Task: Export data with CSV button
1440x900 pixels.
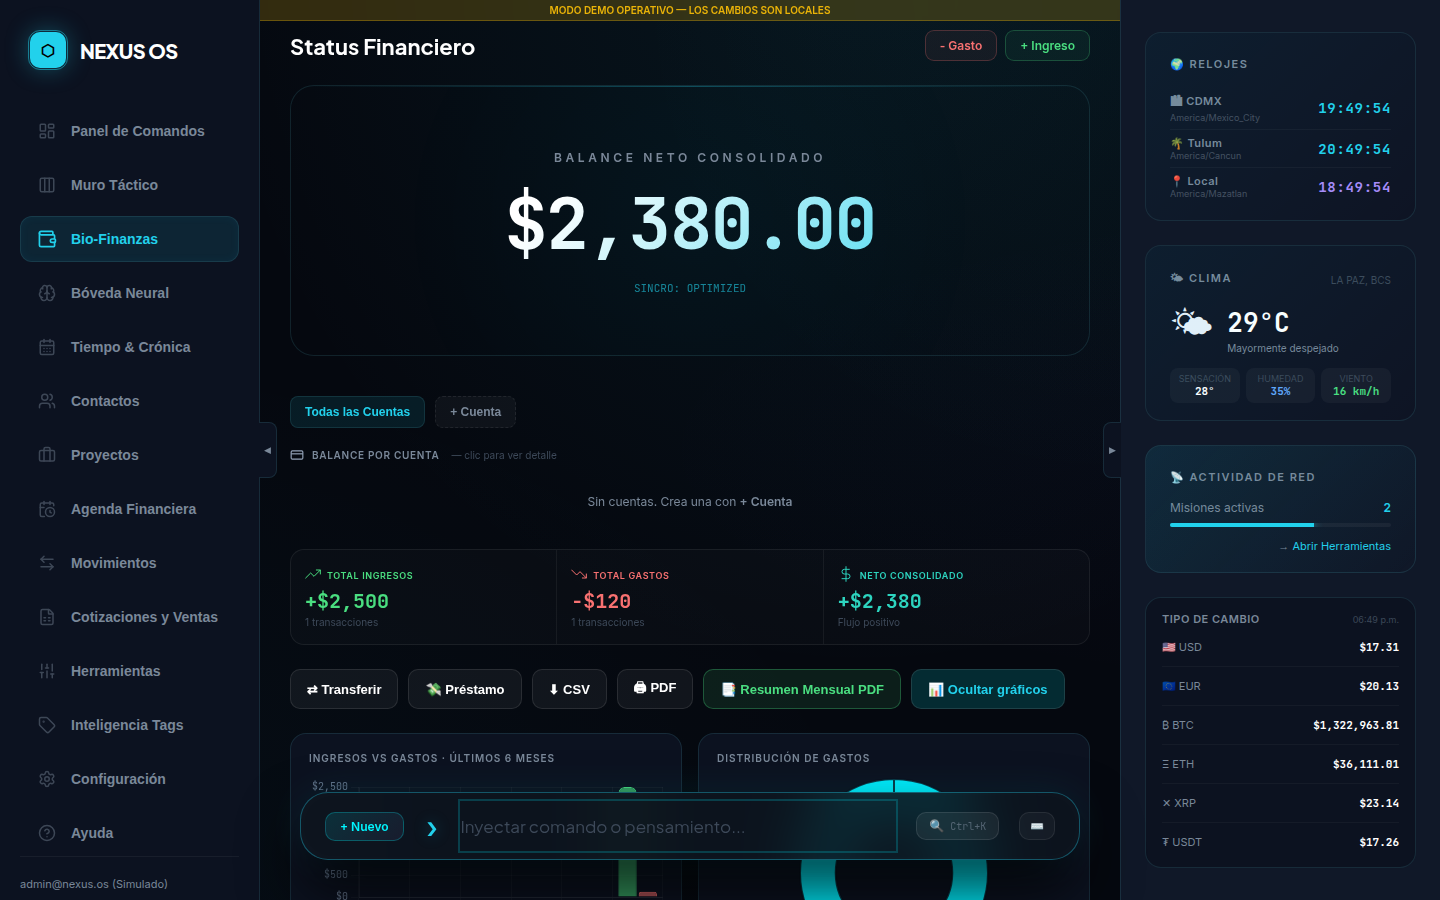Action: [x=569, y=689]
